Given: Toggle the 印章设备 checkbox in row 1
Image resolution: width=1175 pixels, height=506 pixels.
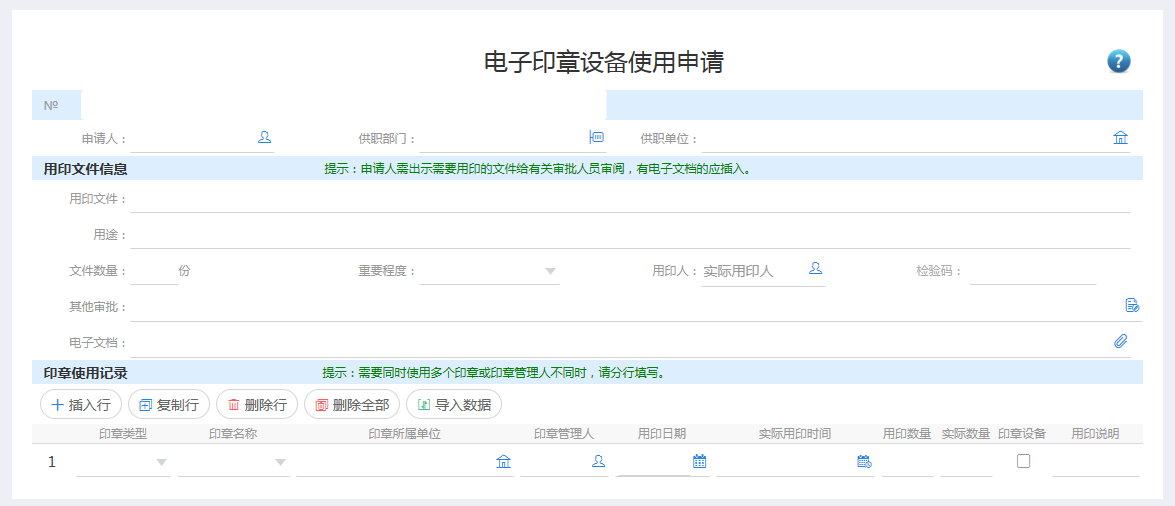Looking at the screenshot, I should pyautogui.click(x=1023, y=461).
